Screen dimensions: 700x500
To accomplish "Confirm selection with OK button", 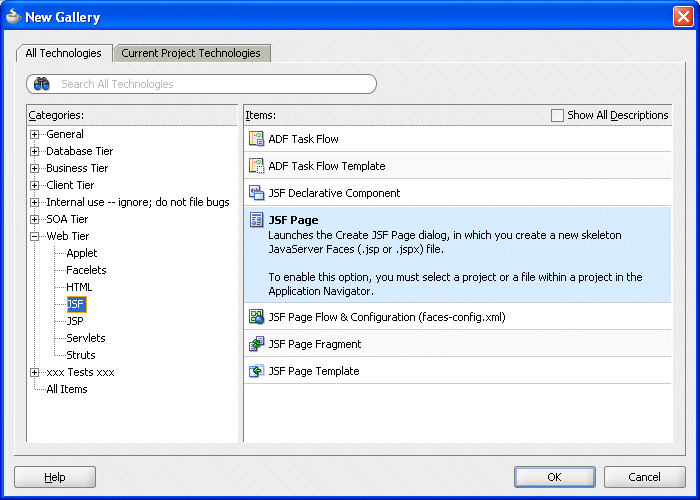I will 554,477.
